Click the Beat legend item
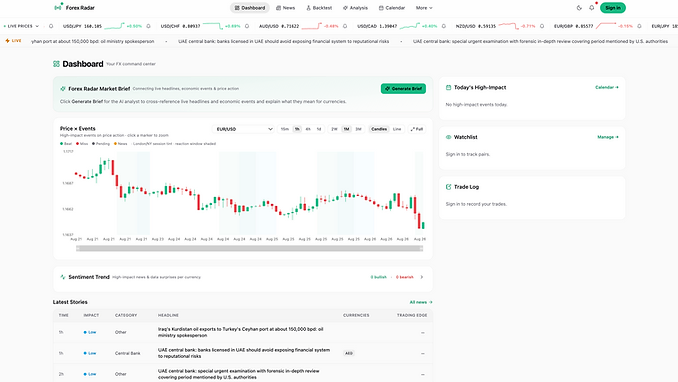Image resolution: width=678 pixels, height=382 pixels. [x=66, y=144]
